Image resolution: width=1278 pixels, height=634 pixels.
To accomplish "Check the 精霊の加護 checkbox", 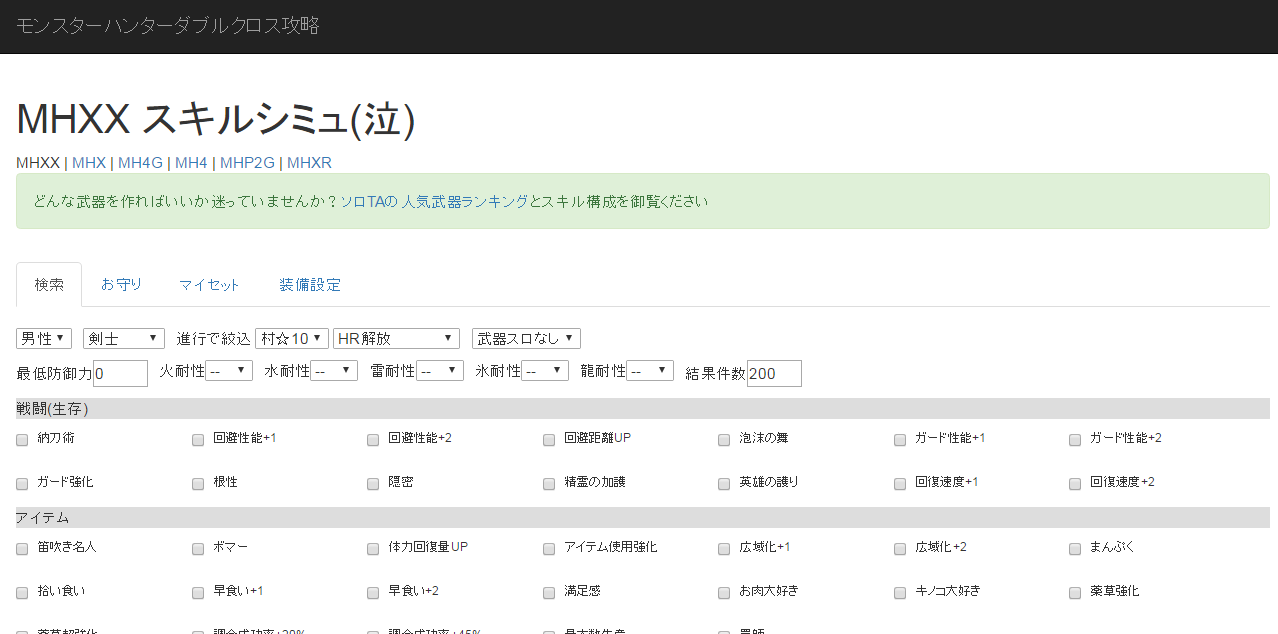I will [x=549, y=484].
